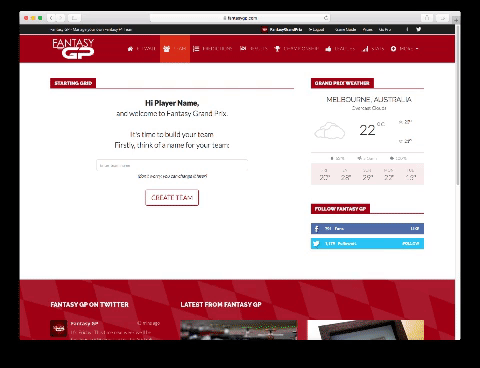Image resolution: width=480 pixels, height=368 pixels.
Task: Open Leagues via the thumbs-up icon
Action: click(x=340, y=49)
